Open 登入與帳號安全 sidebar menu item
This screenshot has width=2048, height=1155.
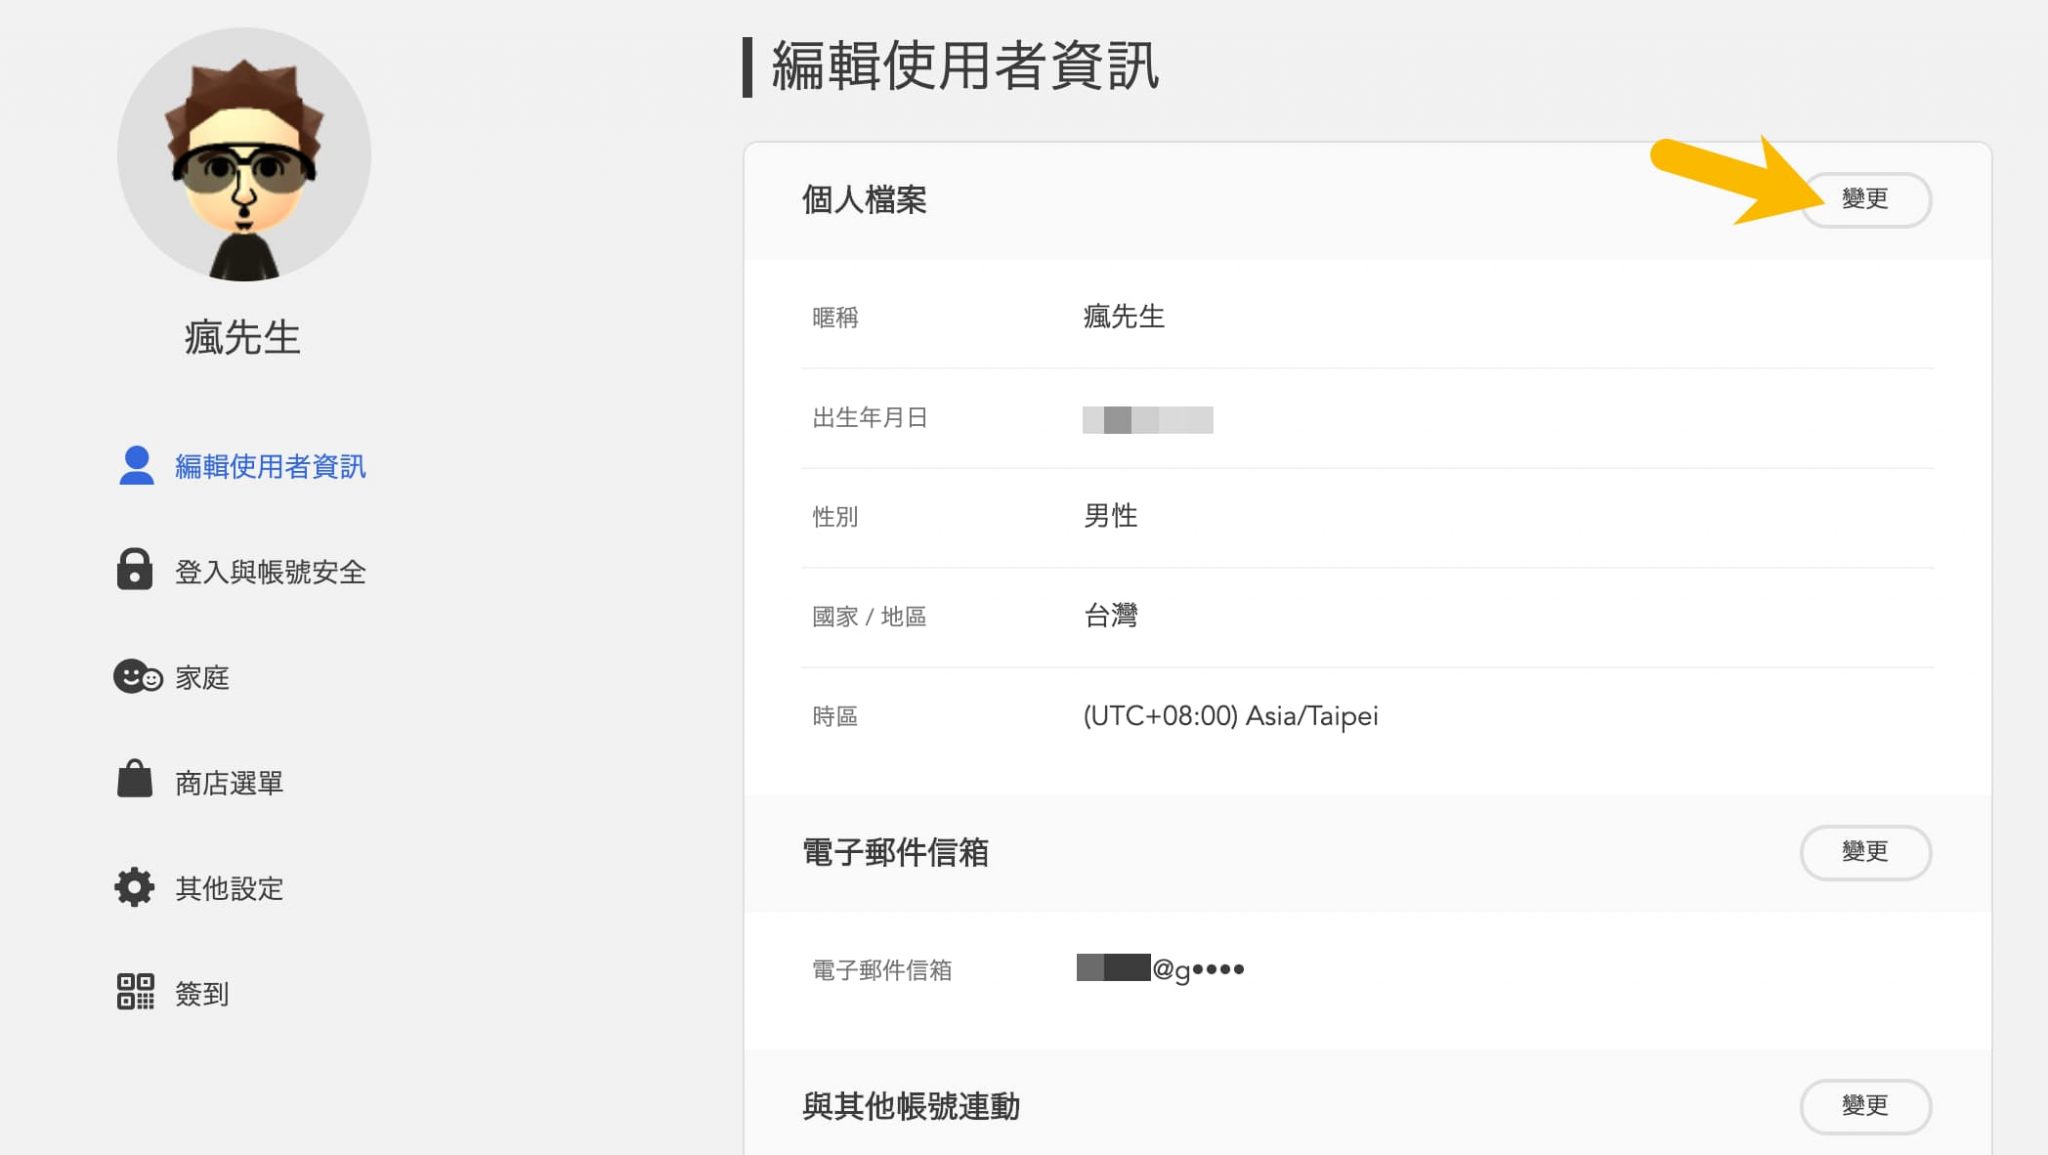coord(270,572)
